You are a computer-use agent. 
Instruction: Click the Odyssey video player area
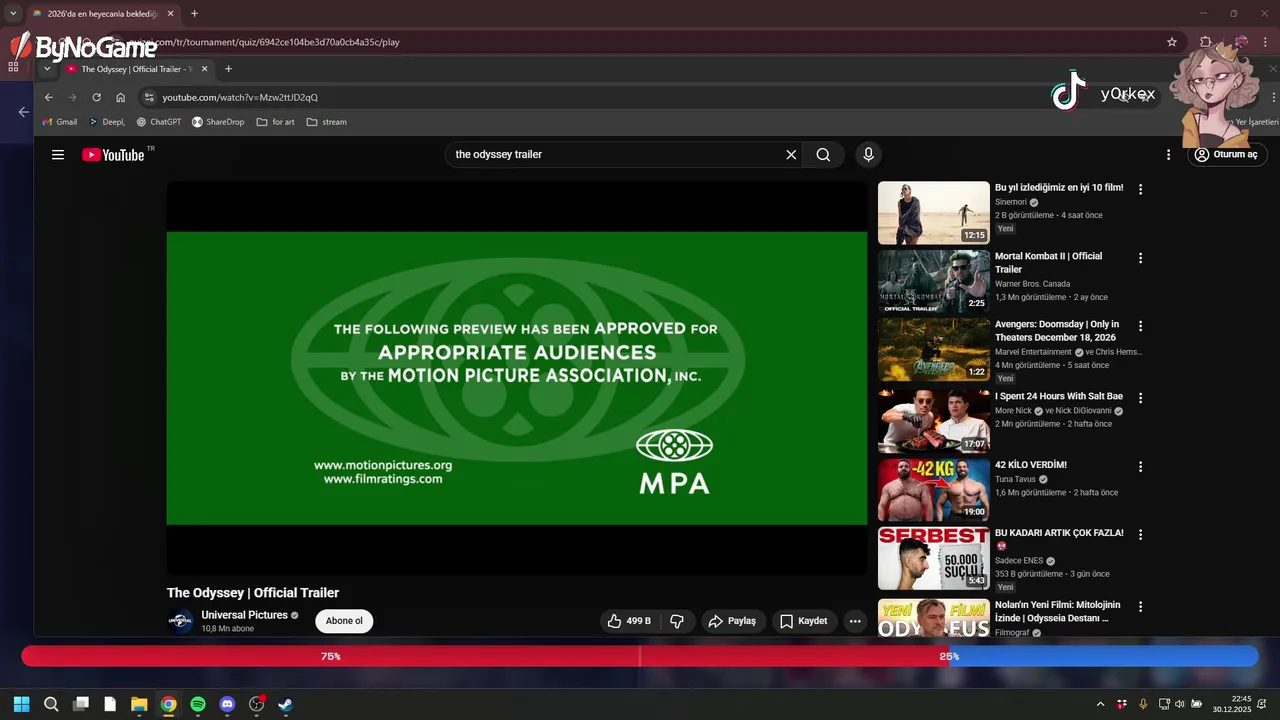pyautogui.click(x=517, y=378)
